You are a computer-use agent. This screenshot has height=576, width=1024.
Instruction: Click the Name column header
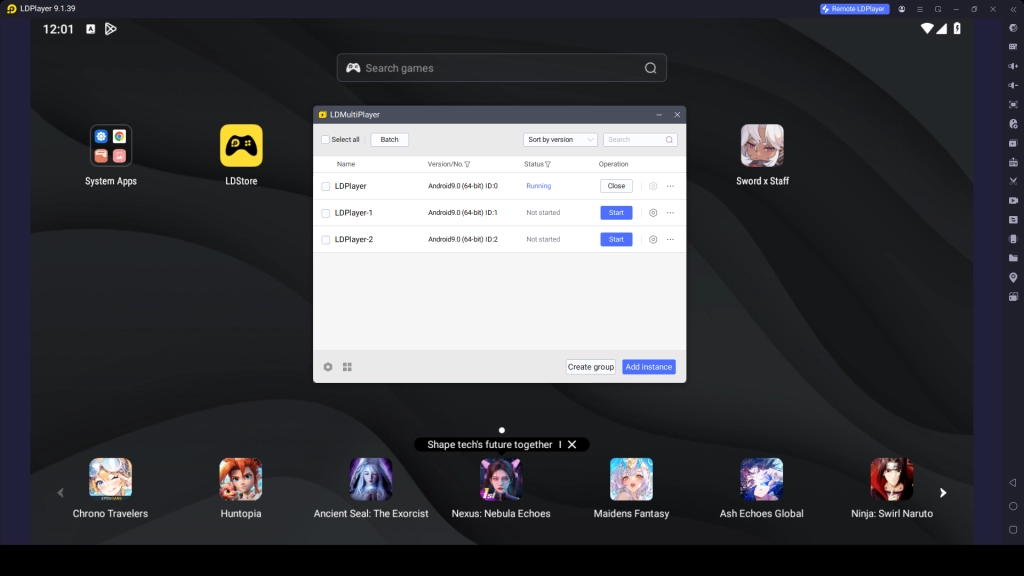346,165
